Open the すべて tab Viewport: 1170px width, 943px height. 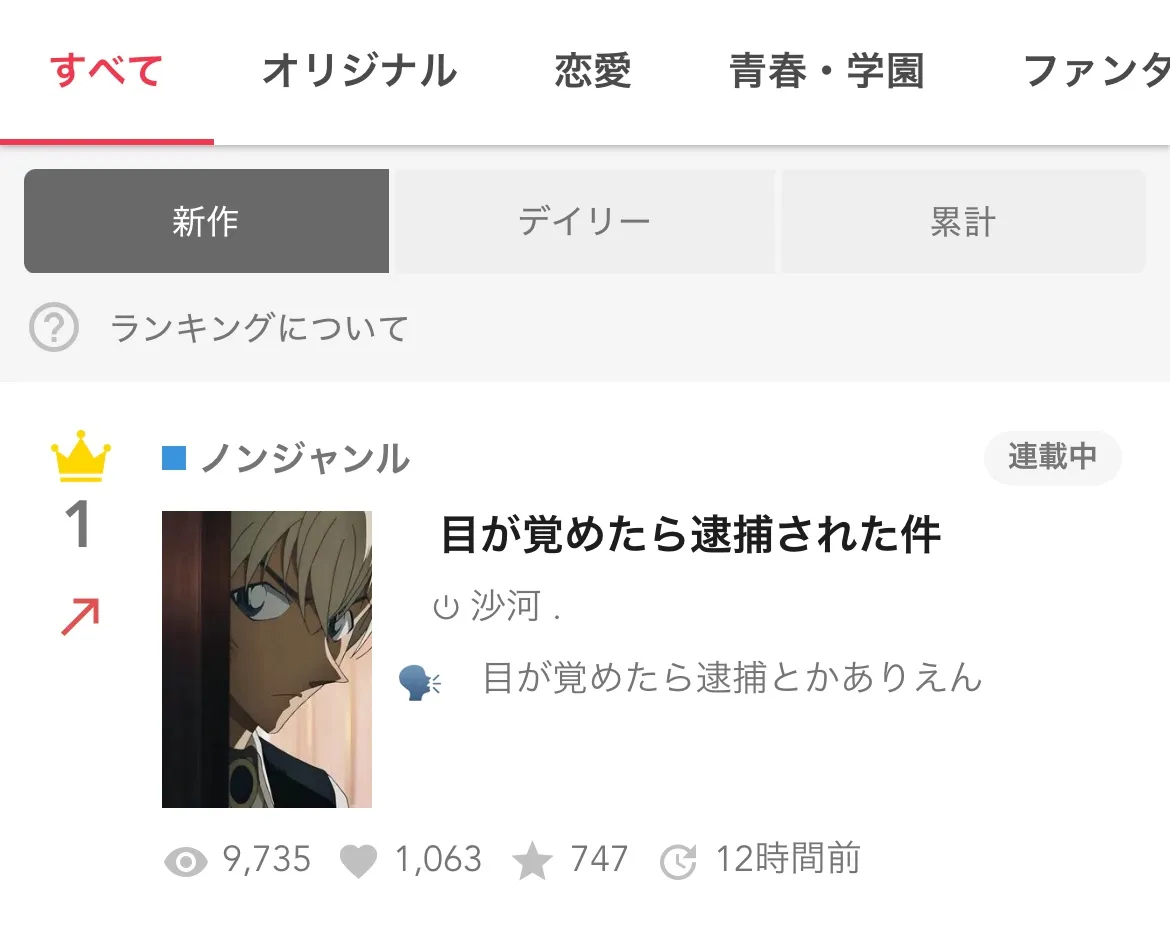point(107,71)
